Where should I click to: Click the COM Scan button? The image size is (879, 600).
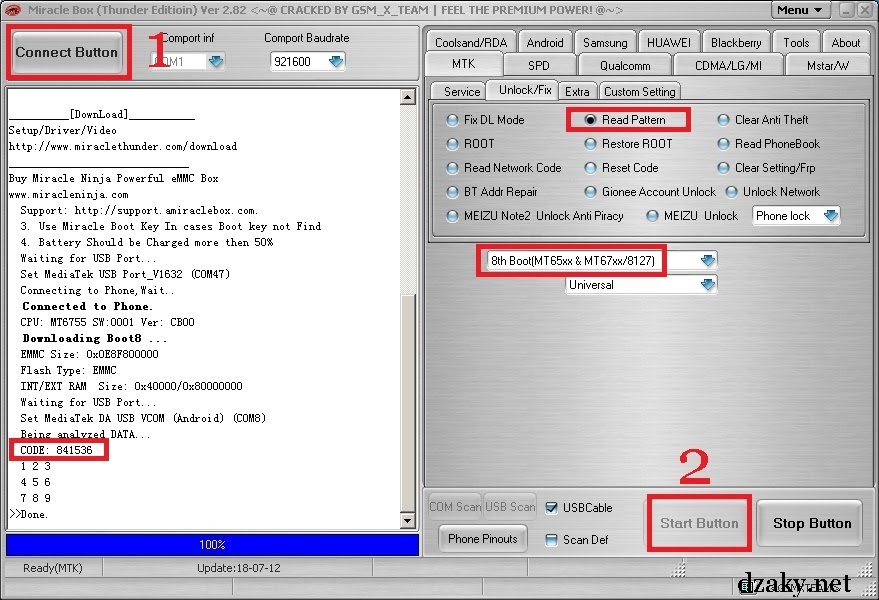pos(455,507)
